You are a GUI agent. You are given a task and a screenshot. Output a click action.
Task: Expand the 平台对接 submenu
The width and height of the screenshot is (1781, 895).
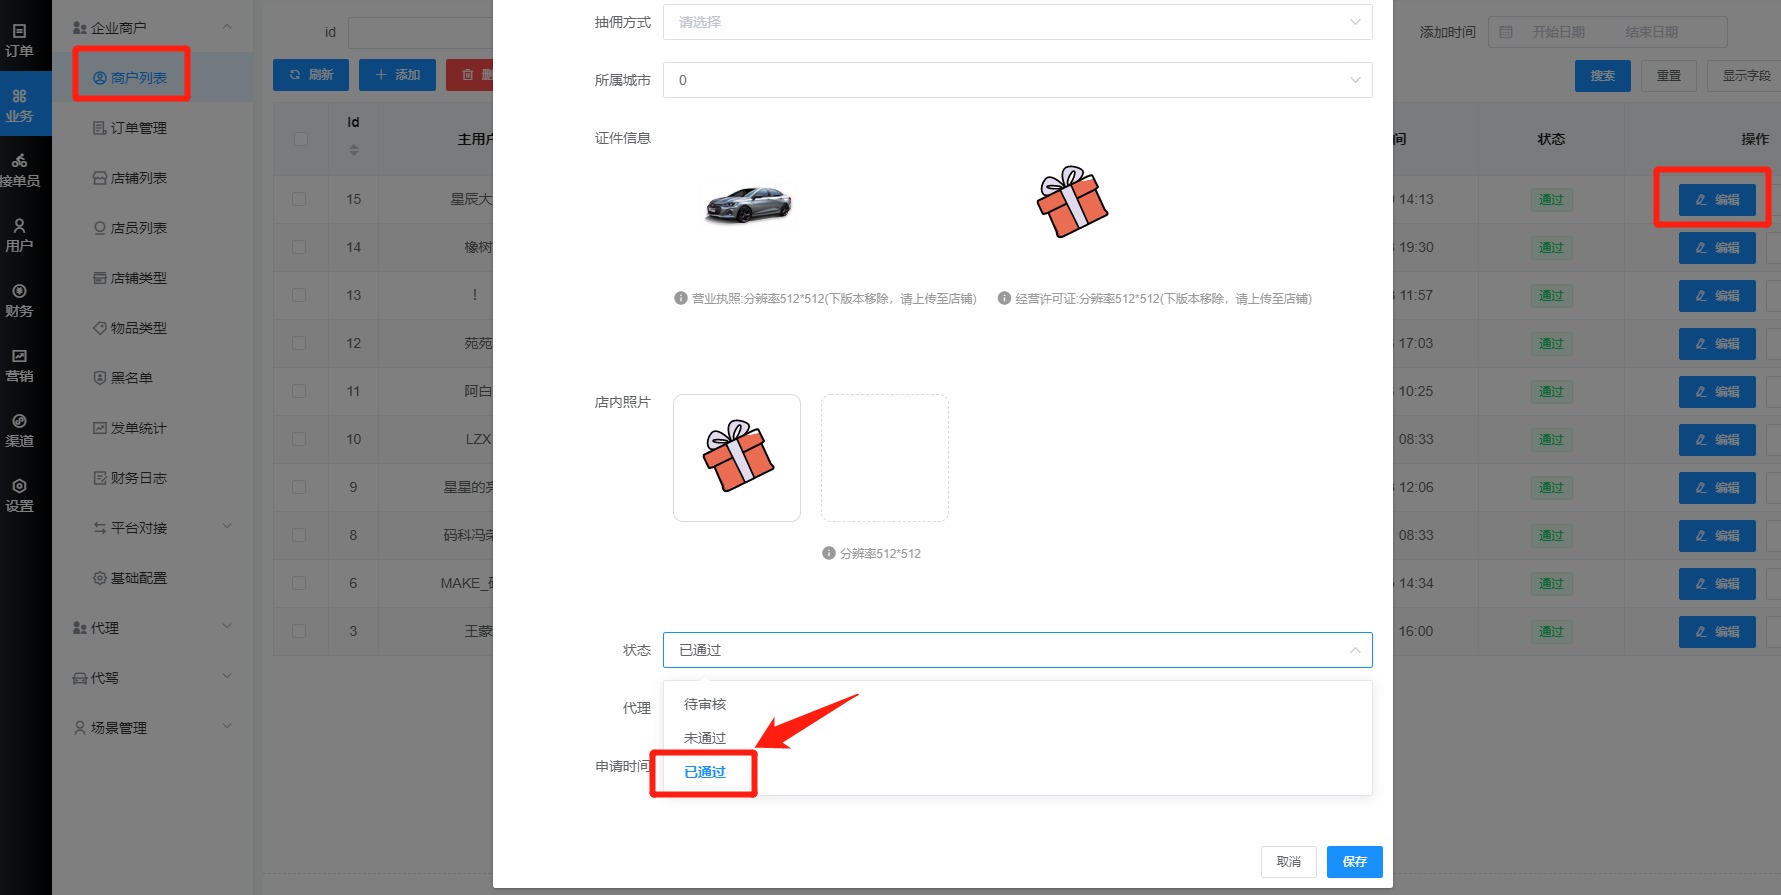tap(160, 528)
